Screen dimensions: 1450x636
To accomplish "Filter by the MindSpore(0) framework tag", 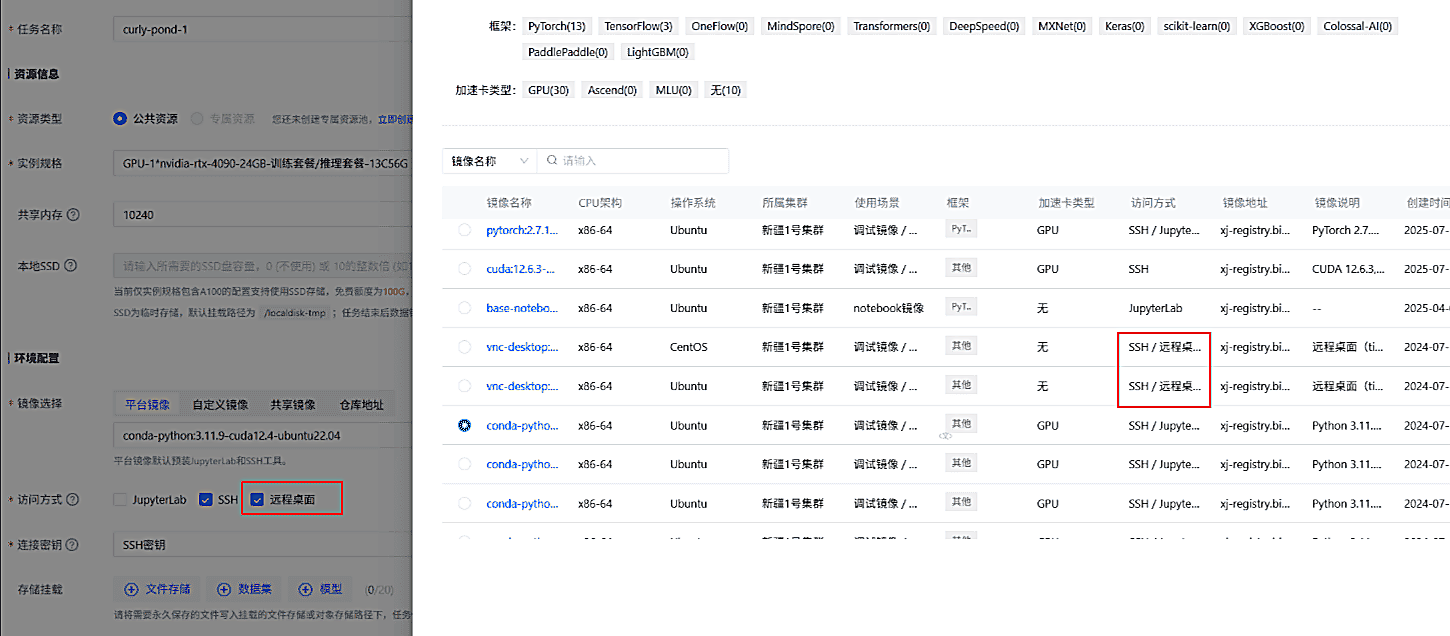I will click(801, 26).
